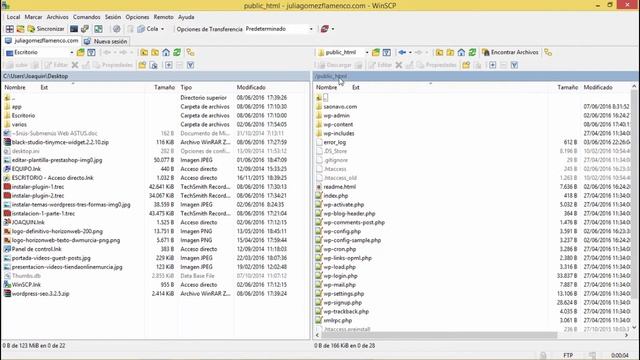Toggle local directory tree icon
This screenshot has width=640, height=360.
pos(190,53)
